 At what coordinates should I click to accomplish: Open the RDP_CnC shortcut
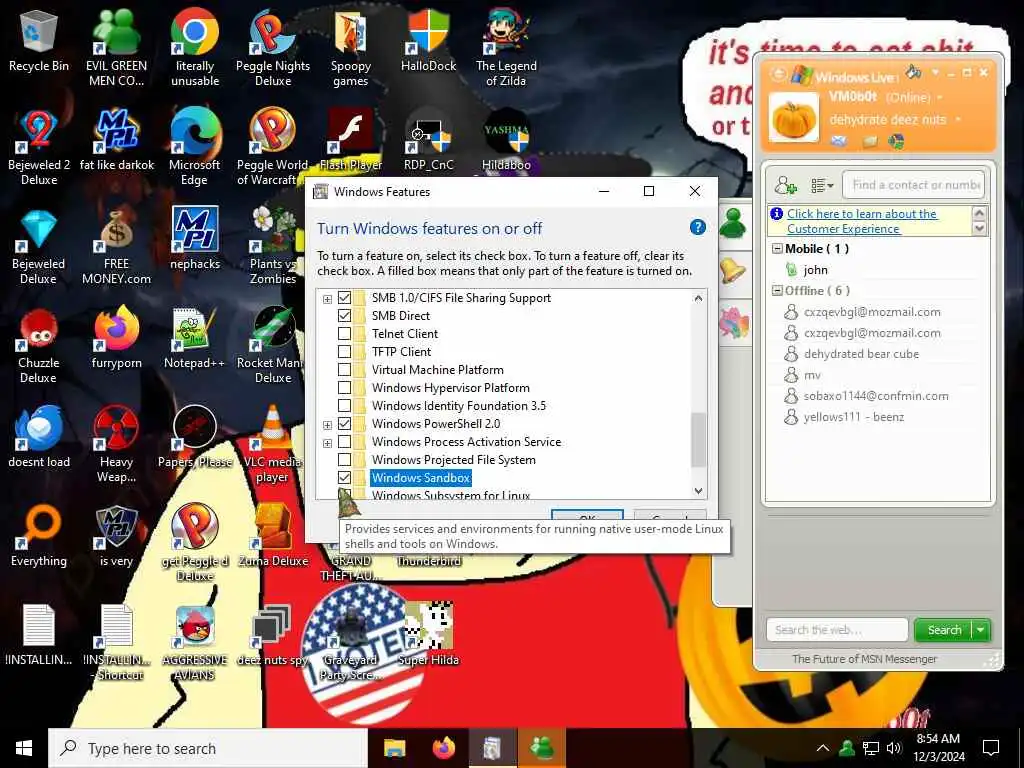(428, 139)
